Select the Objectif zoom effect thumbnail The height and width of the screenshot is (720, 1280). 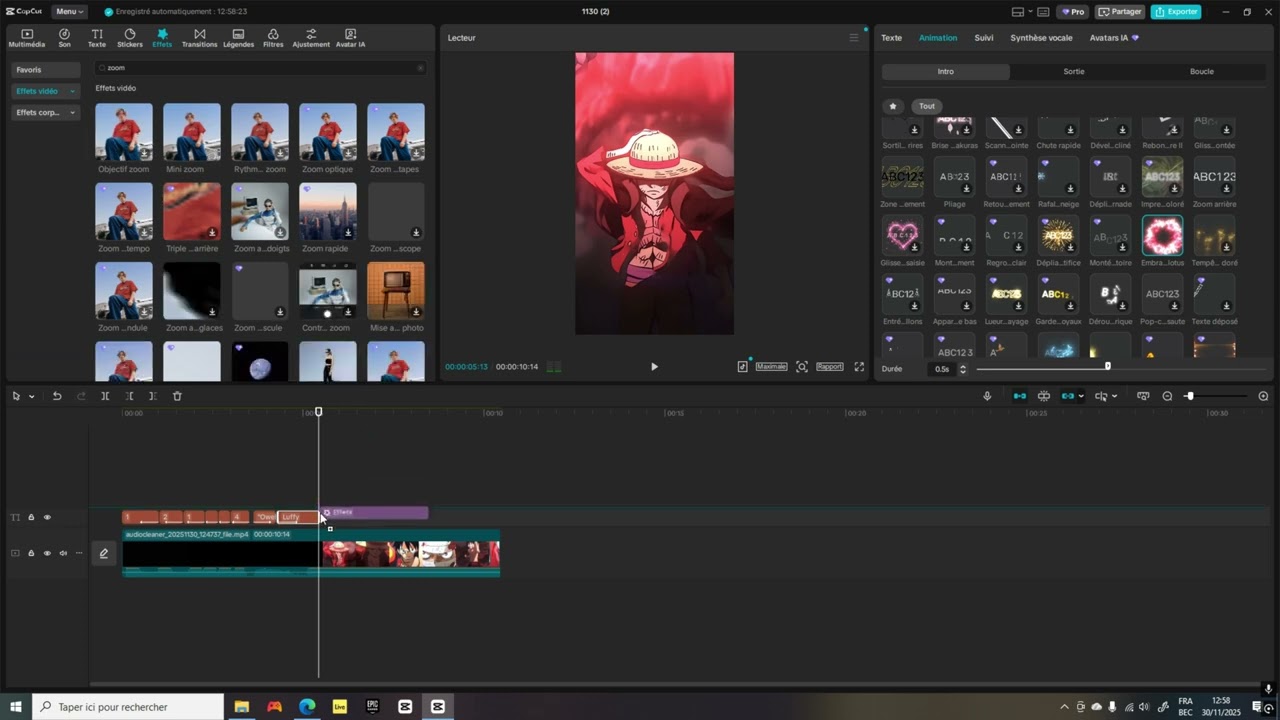click(124, 132)
